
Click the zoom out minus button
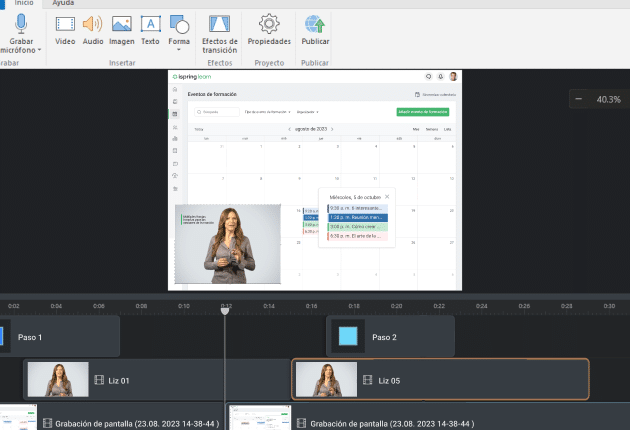tap(579, 99)
